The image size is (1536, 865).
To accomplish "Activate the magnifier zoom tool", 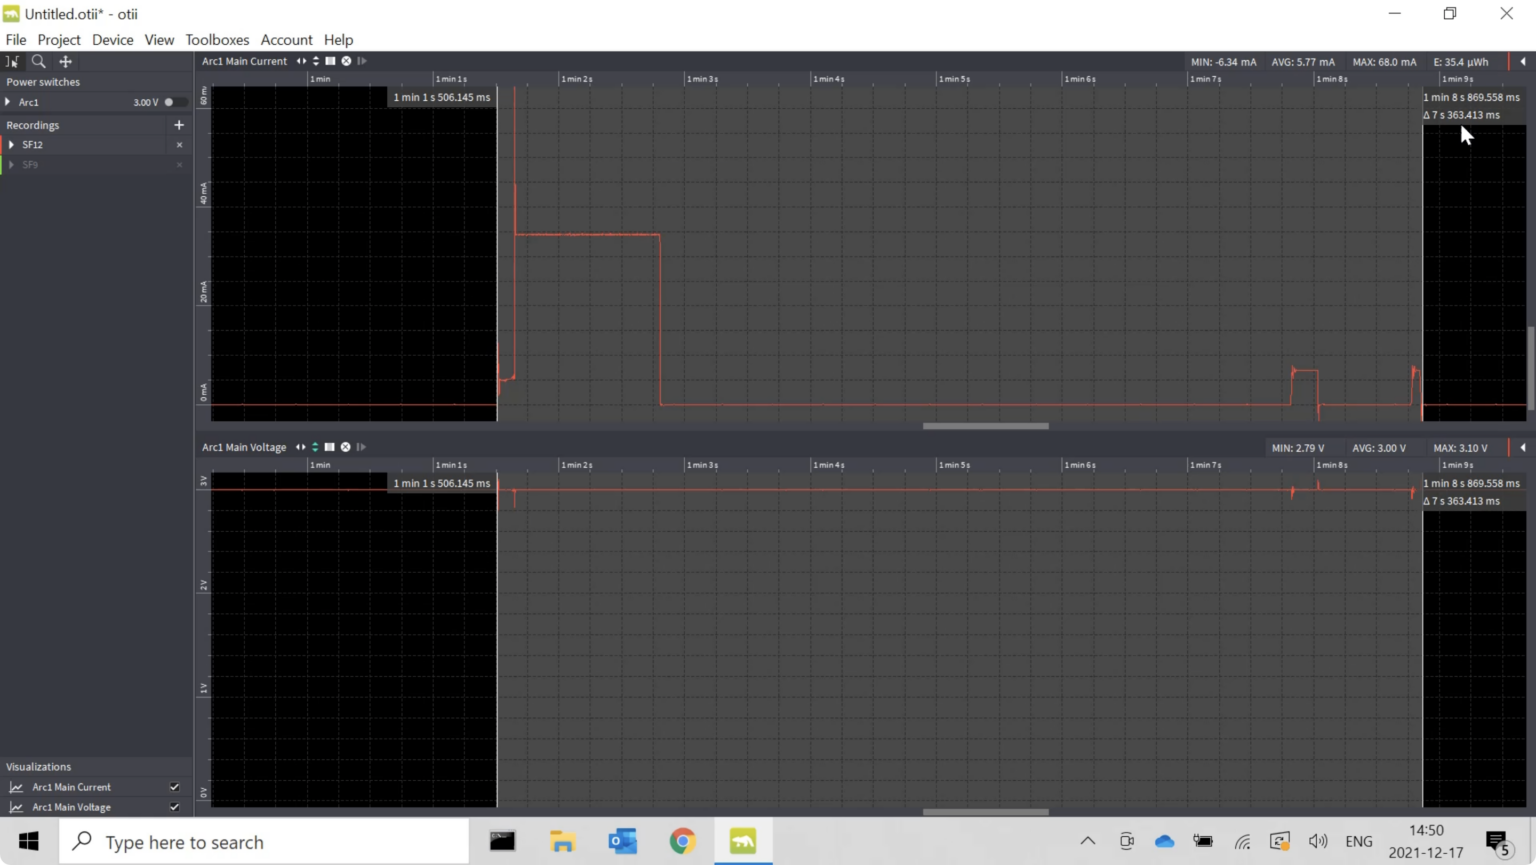I will click(x=39, y=61).
